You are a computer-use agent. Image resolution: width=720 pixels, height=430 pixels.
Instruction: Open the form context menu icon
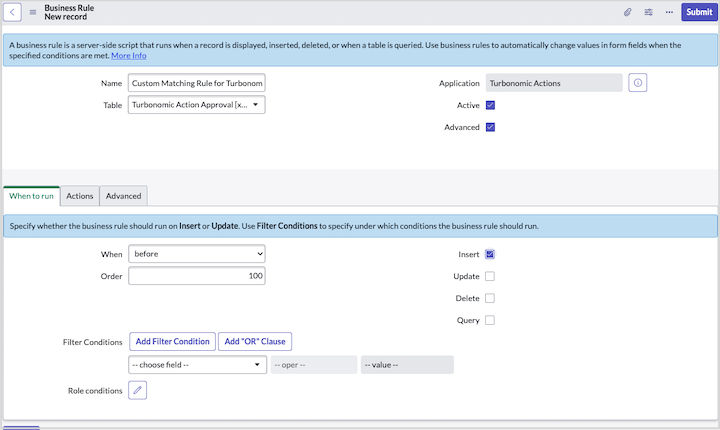pyautogui.click(x=33, y=12)
